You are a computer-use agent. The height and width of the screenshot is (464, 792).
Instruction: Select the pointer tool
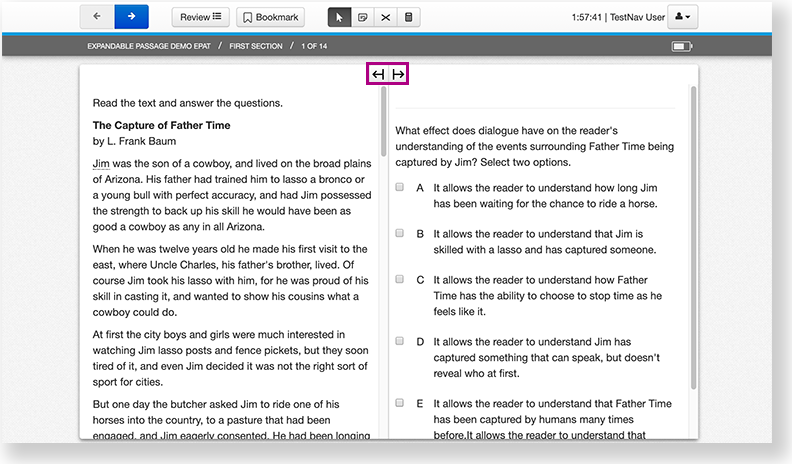pos(340,17)
